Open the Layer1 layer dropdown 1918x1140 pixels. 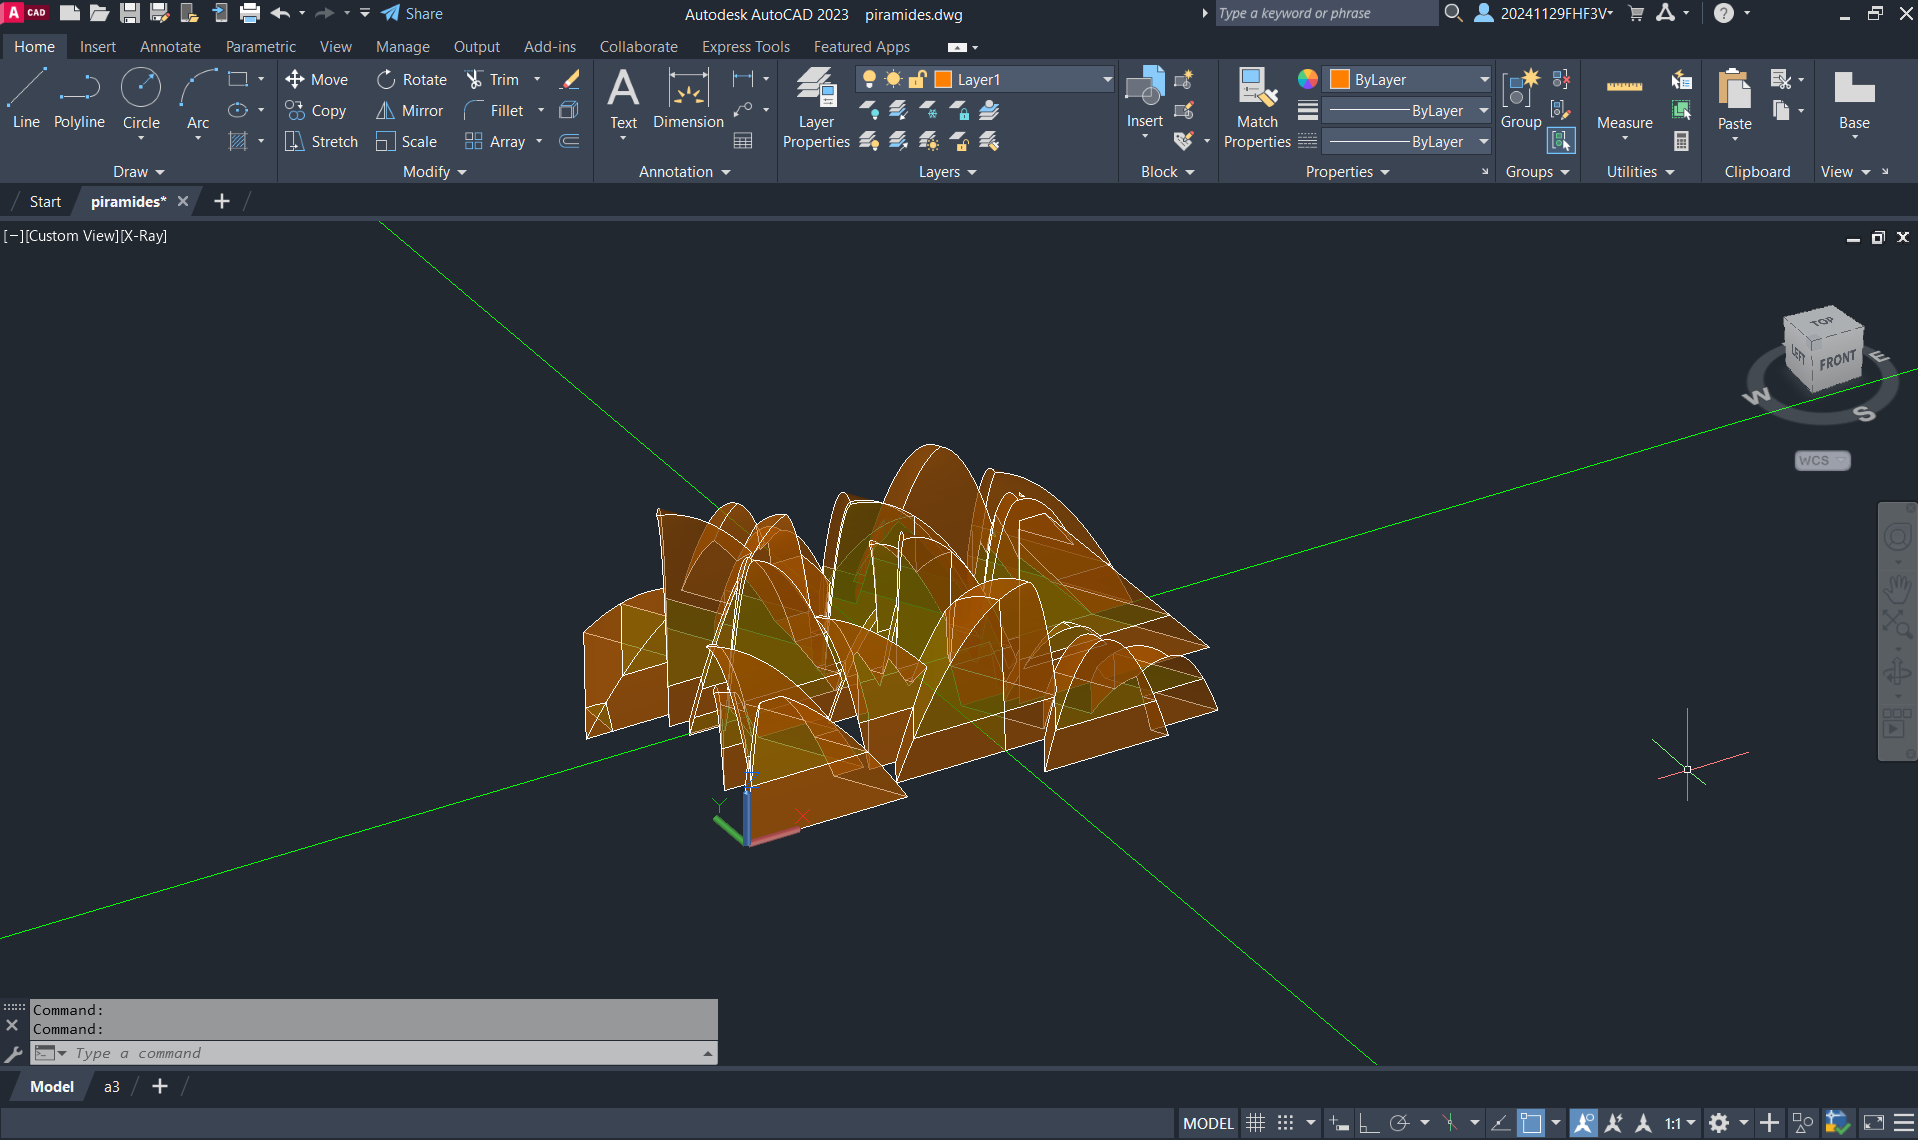click(1107, 80)
